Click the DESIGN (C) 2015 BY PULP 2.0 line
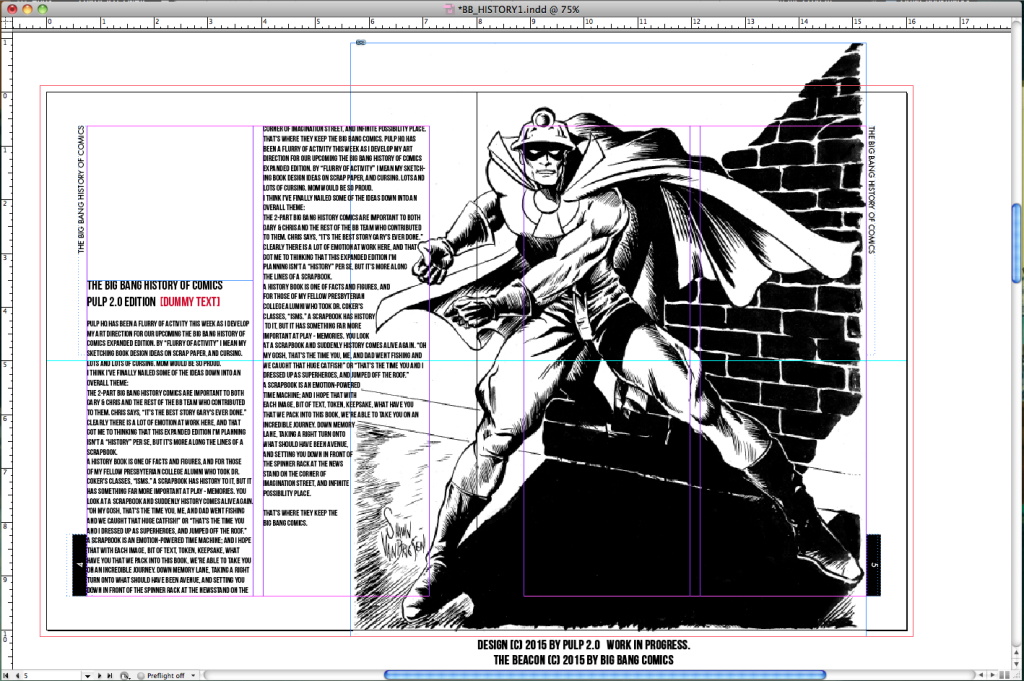Image resolution: width=1024 pixels, height=681 pixels. [x=583, y=645]
